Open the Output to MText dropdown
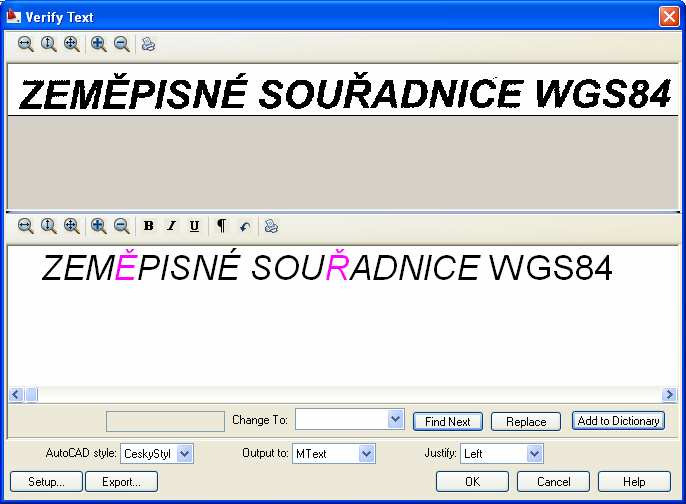The image size is (686, 504). tap(367, 454)
